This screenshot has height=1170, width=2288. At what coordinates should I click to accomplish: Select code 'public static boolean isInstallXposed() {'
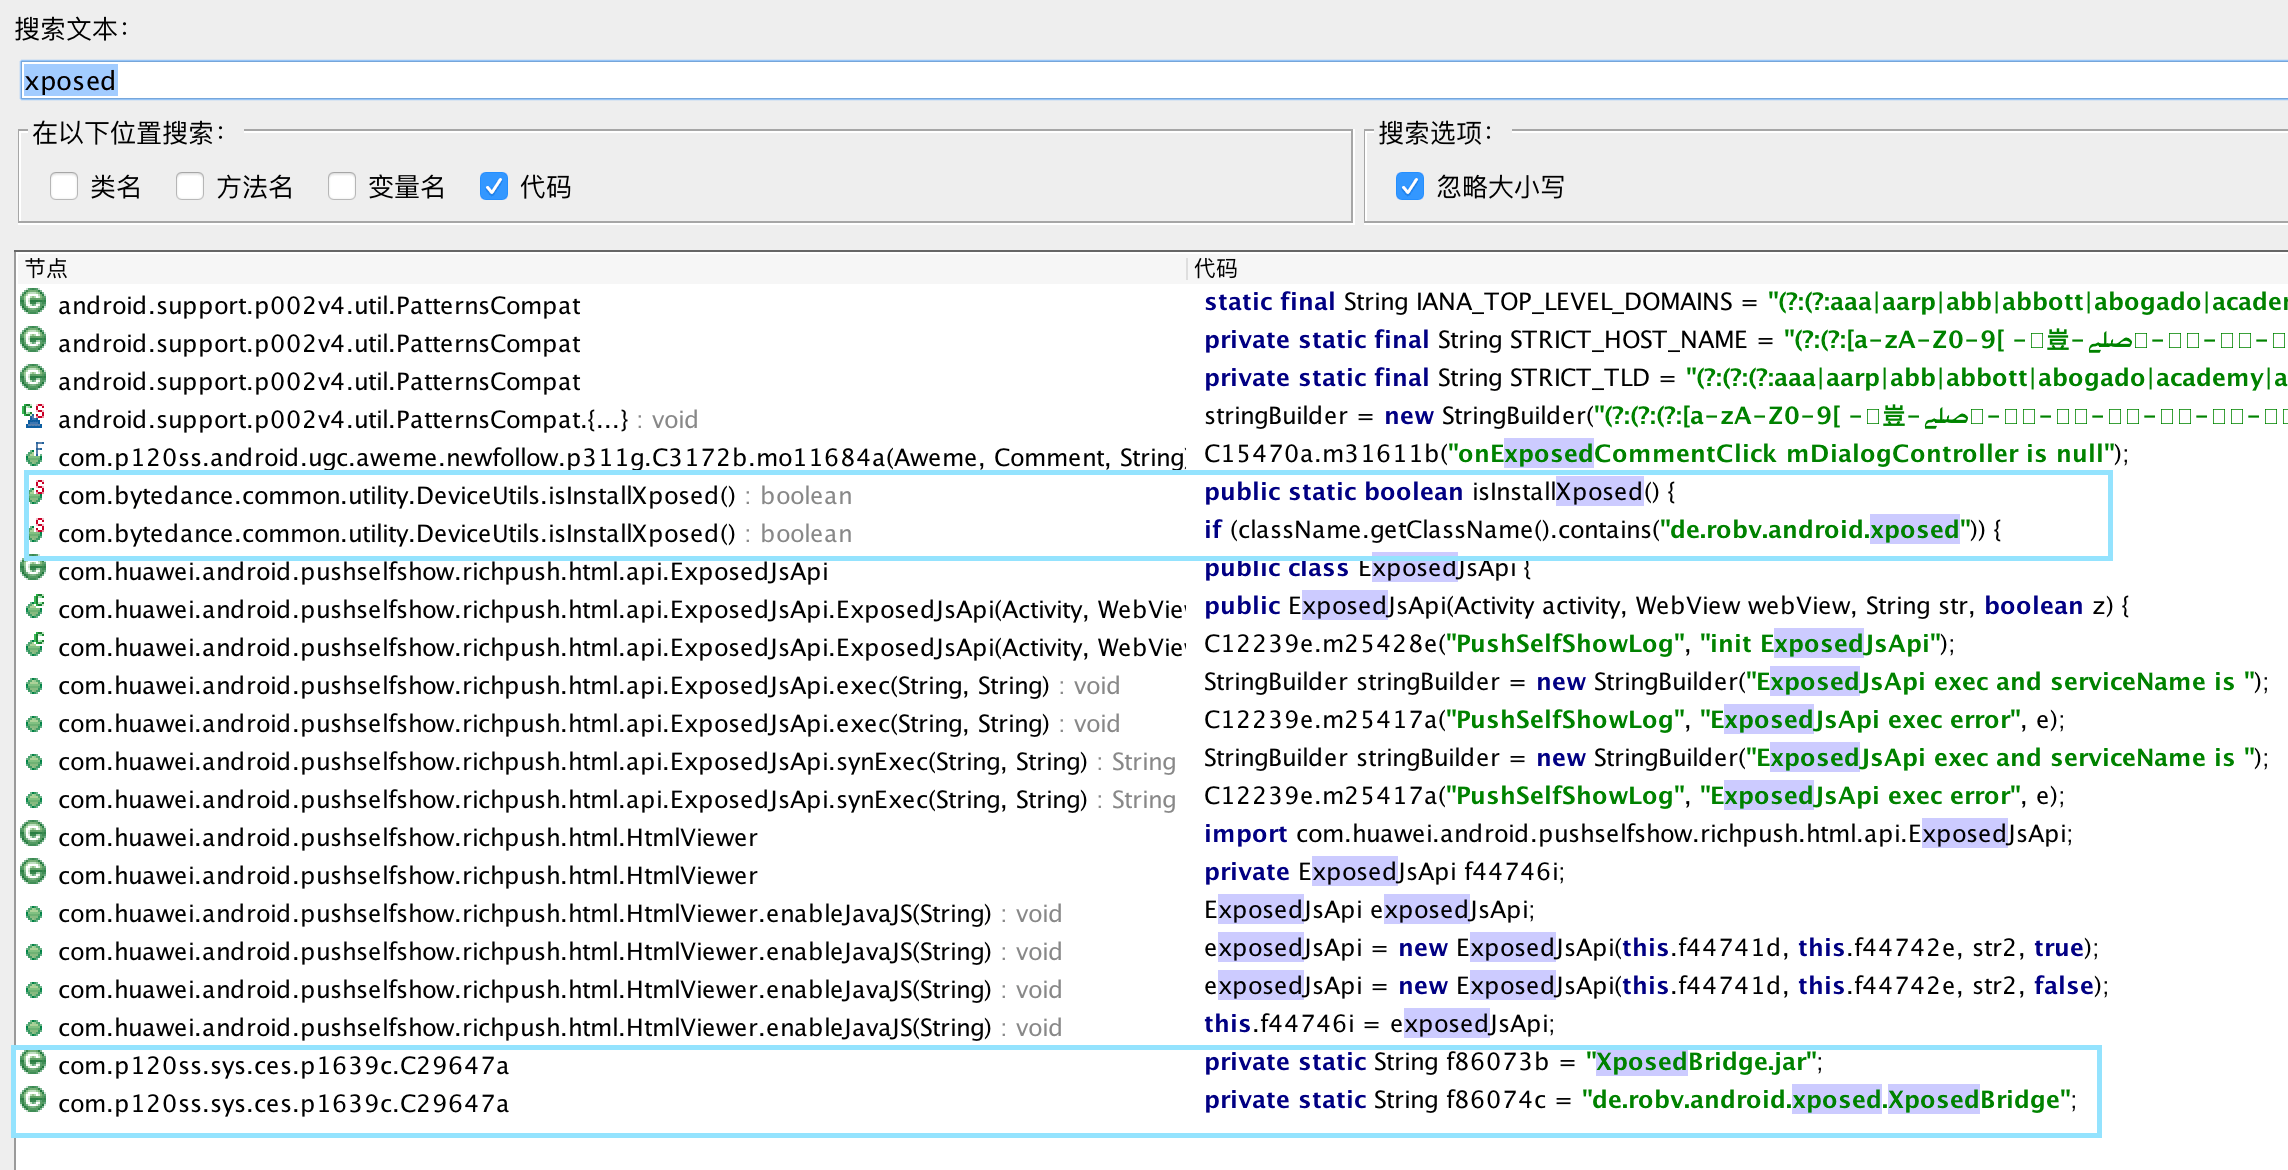(x=1440, y=493)
